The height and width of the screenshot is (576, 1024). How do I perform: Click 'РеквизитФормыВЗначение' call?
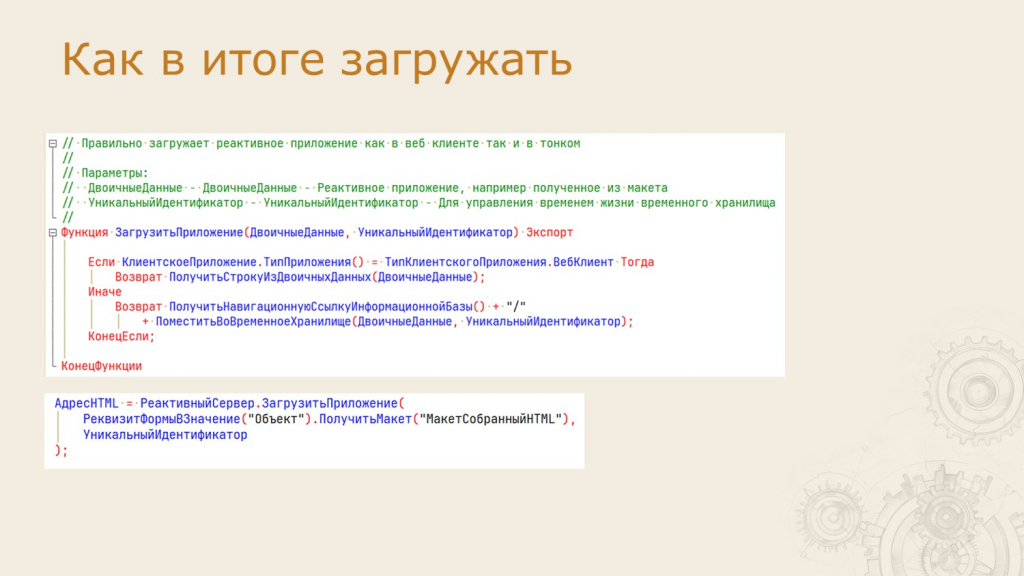pos(161,419)
